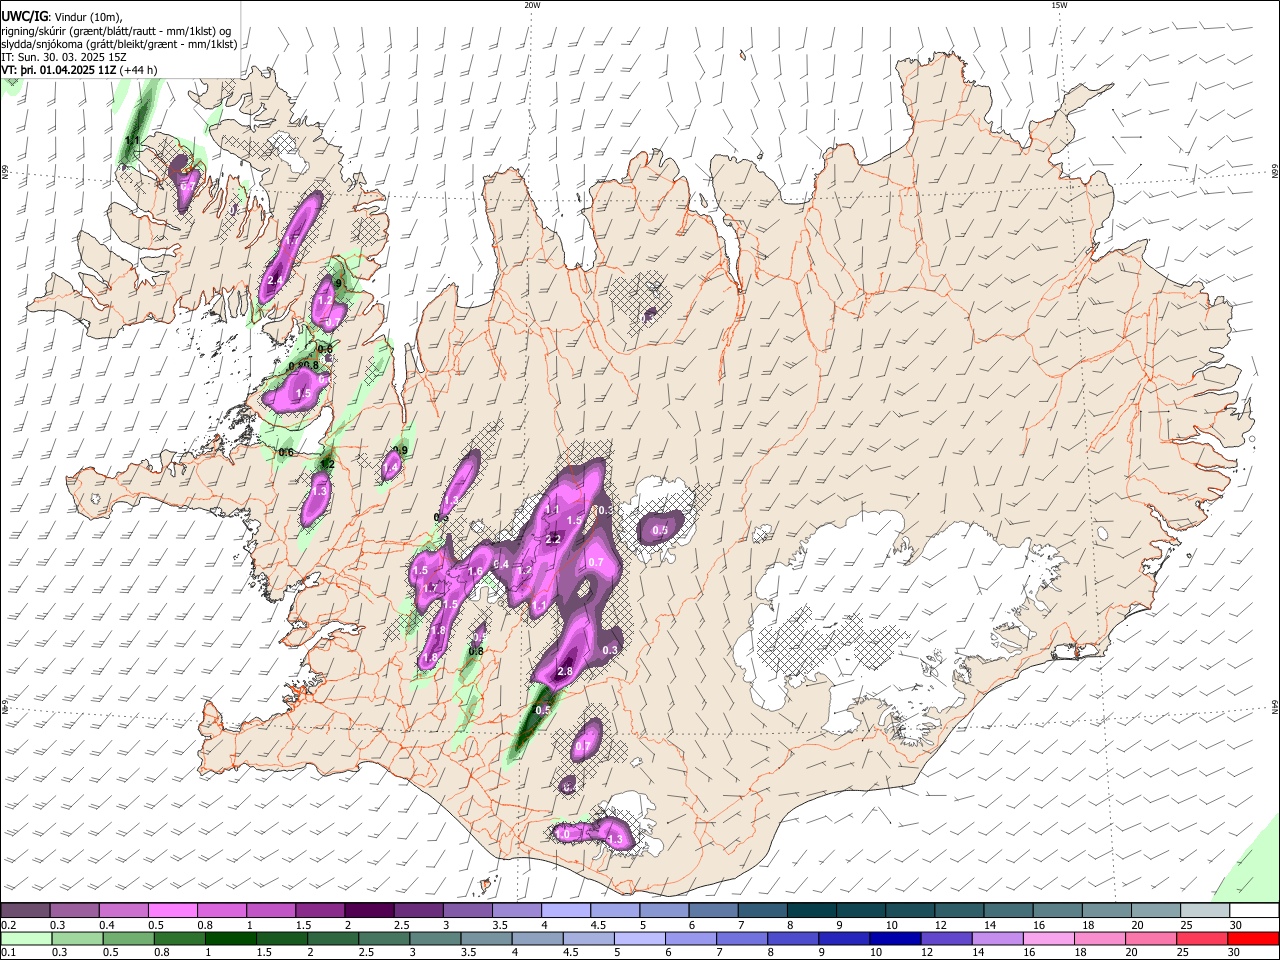
Task: Select the '2.4' value in the Westfjords
Action: pos(275,280)
